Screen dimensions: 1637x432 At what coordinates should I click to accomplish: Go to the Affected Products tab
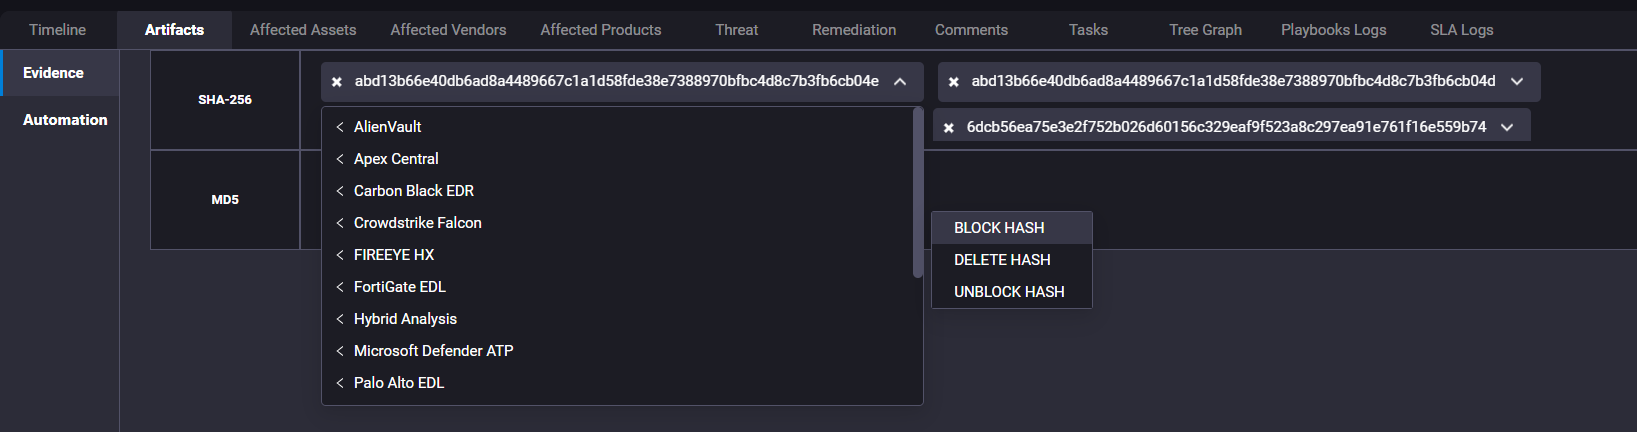coord(601,30)
